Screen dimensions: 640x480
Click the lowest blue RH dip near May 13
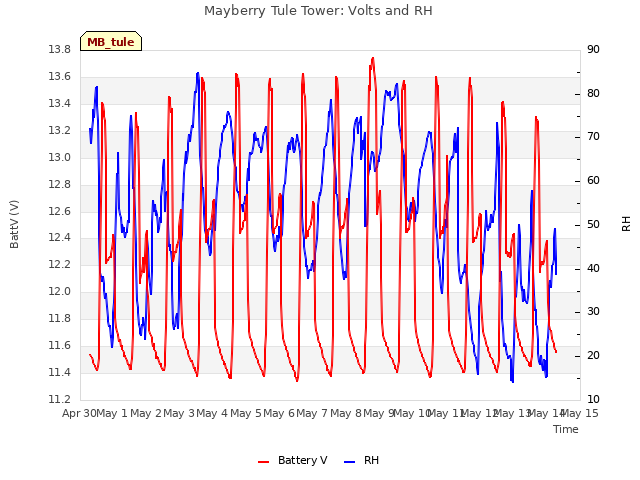click(512, 381)
